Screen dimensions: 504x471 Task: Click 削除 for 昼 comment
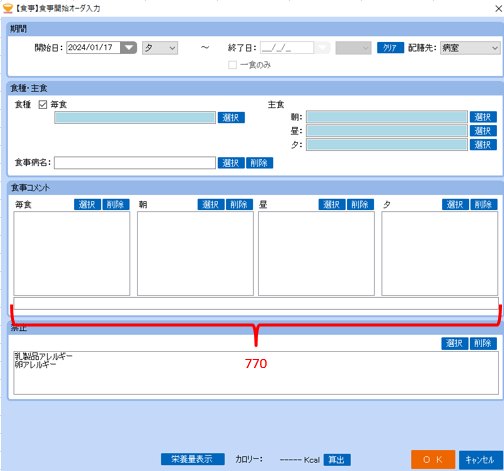tap(360, 204)
